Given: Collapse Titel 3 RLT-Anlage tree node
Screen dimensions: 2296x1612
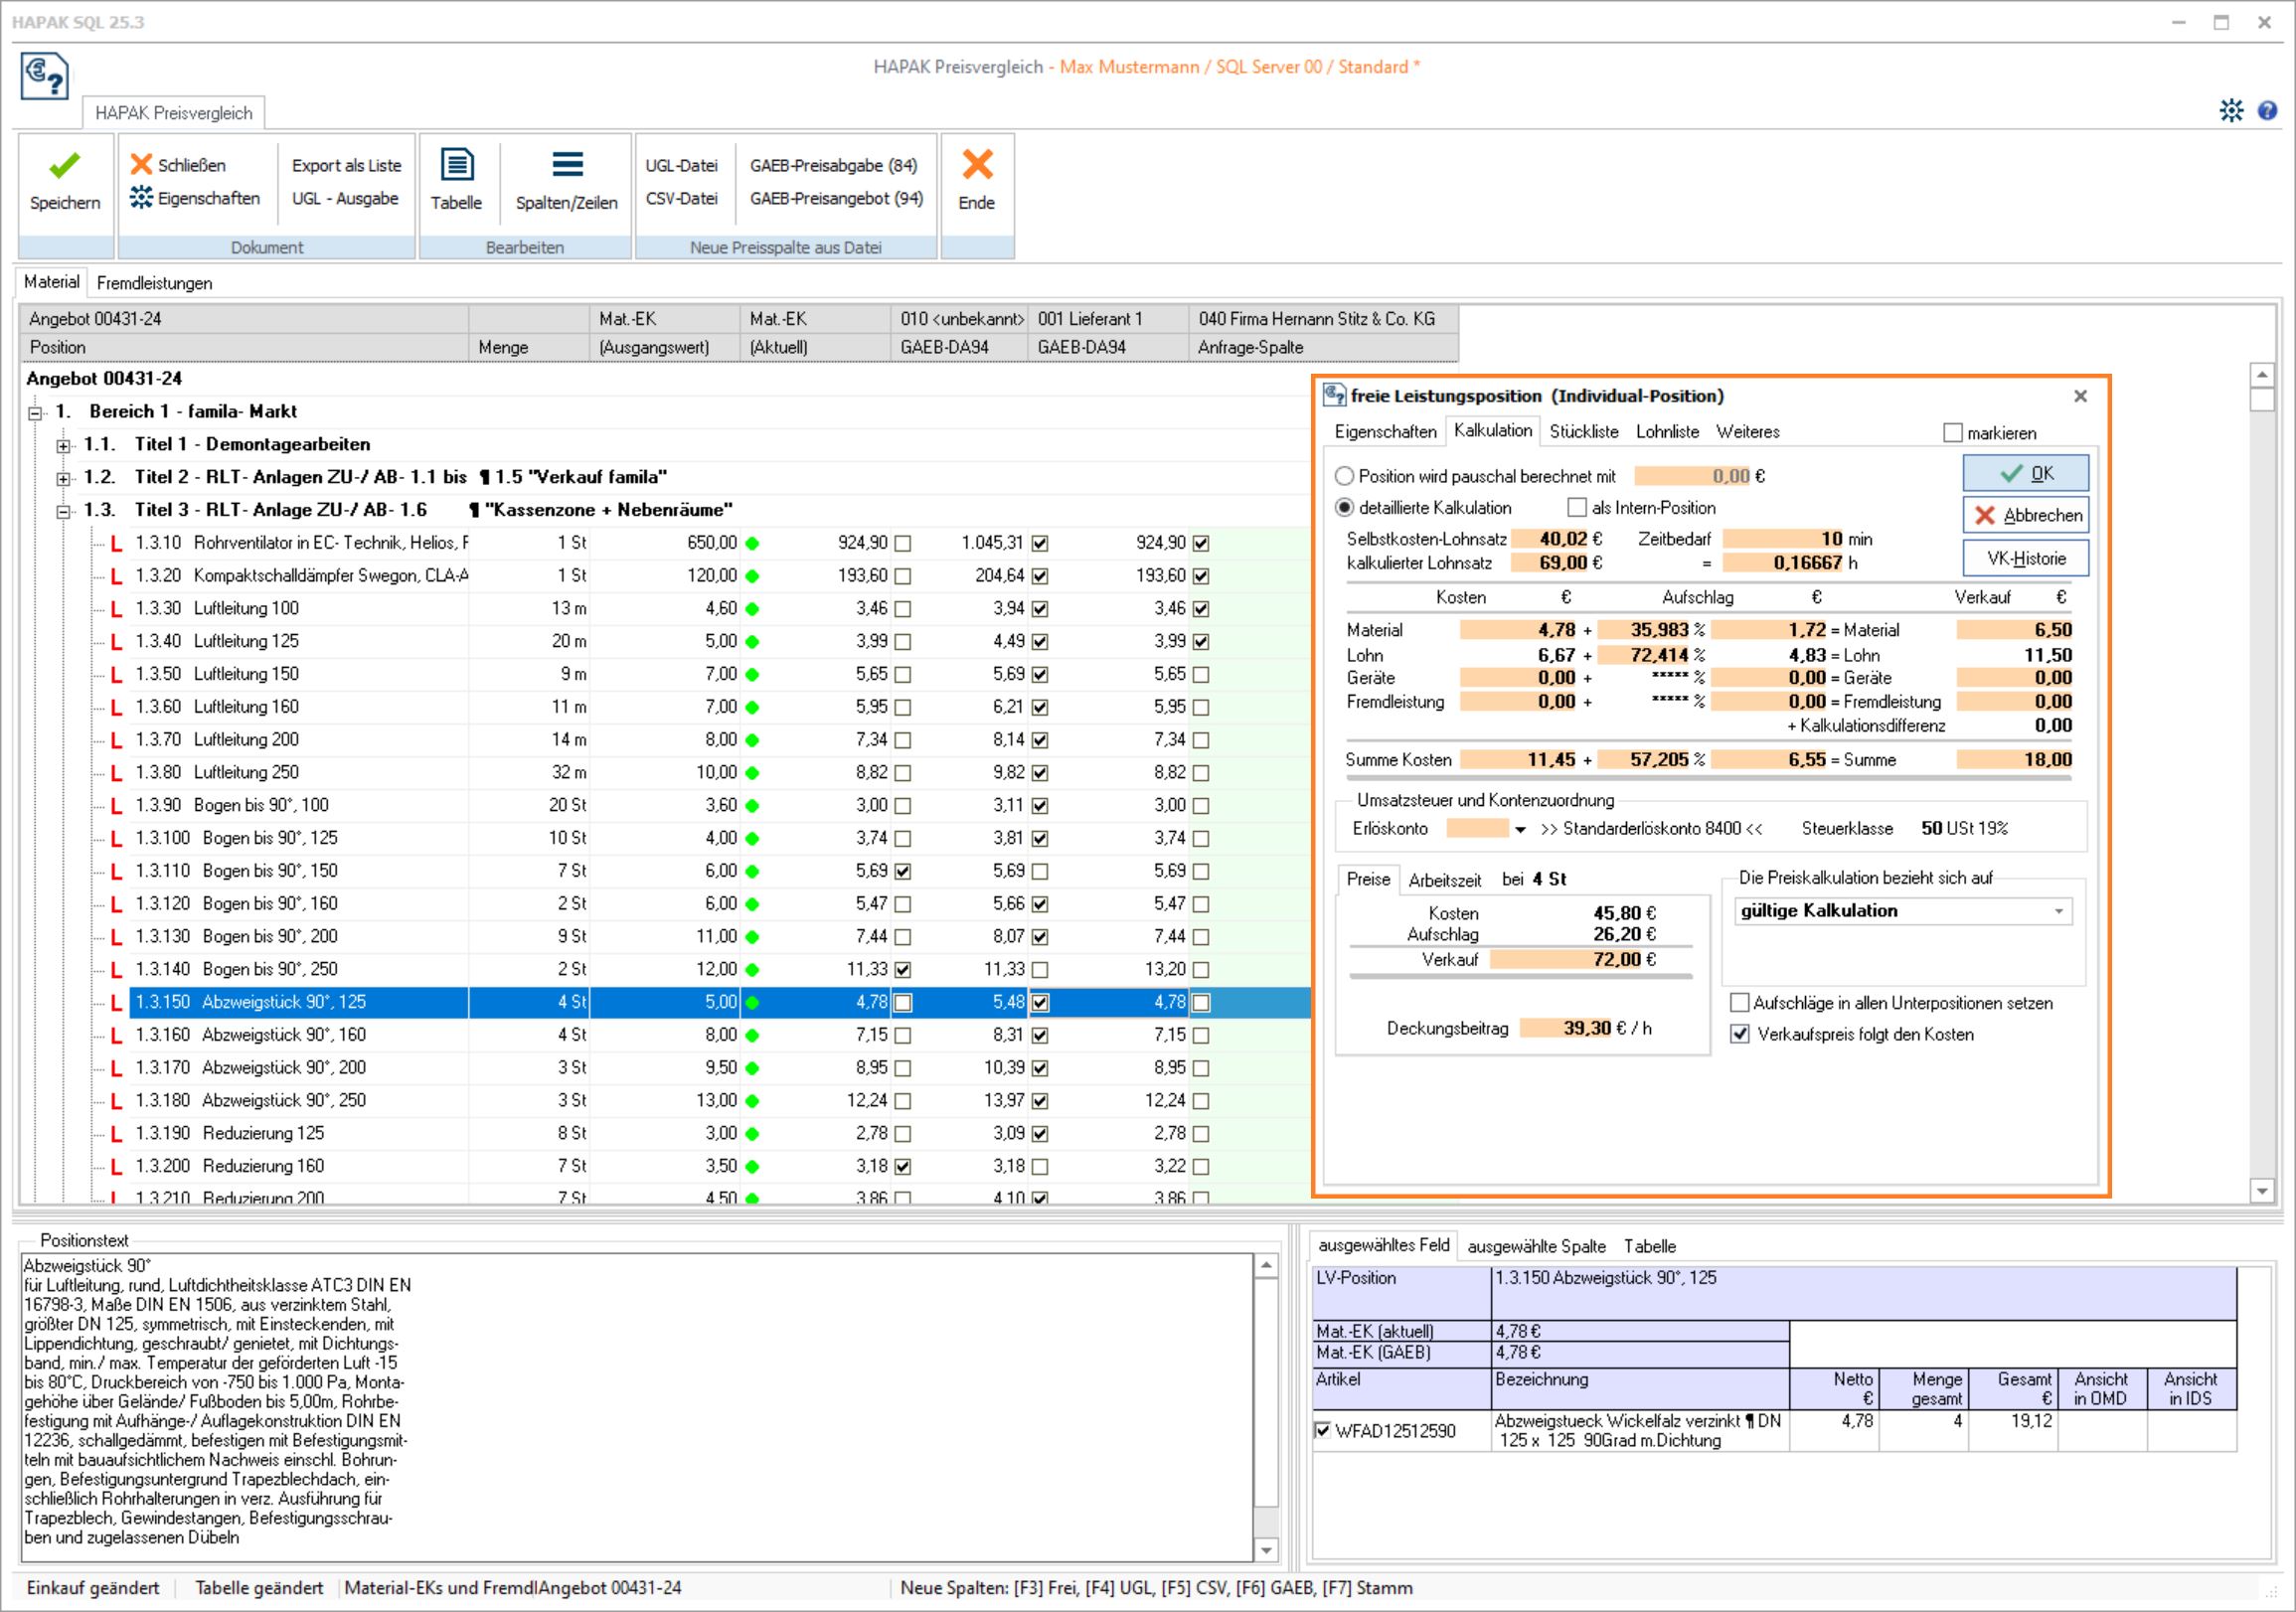Looking at the screenshot, I should (63, 512).
